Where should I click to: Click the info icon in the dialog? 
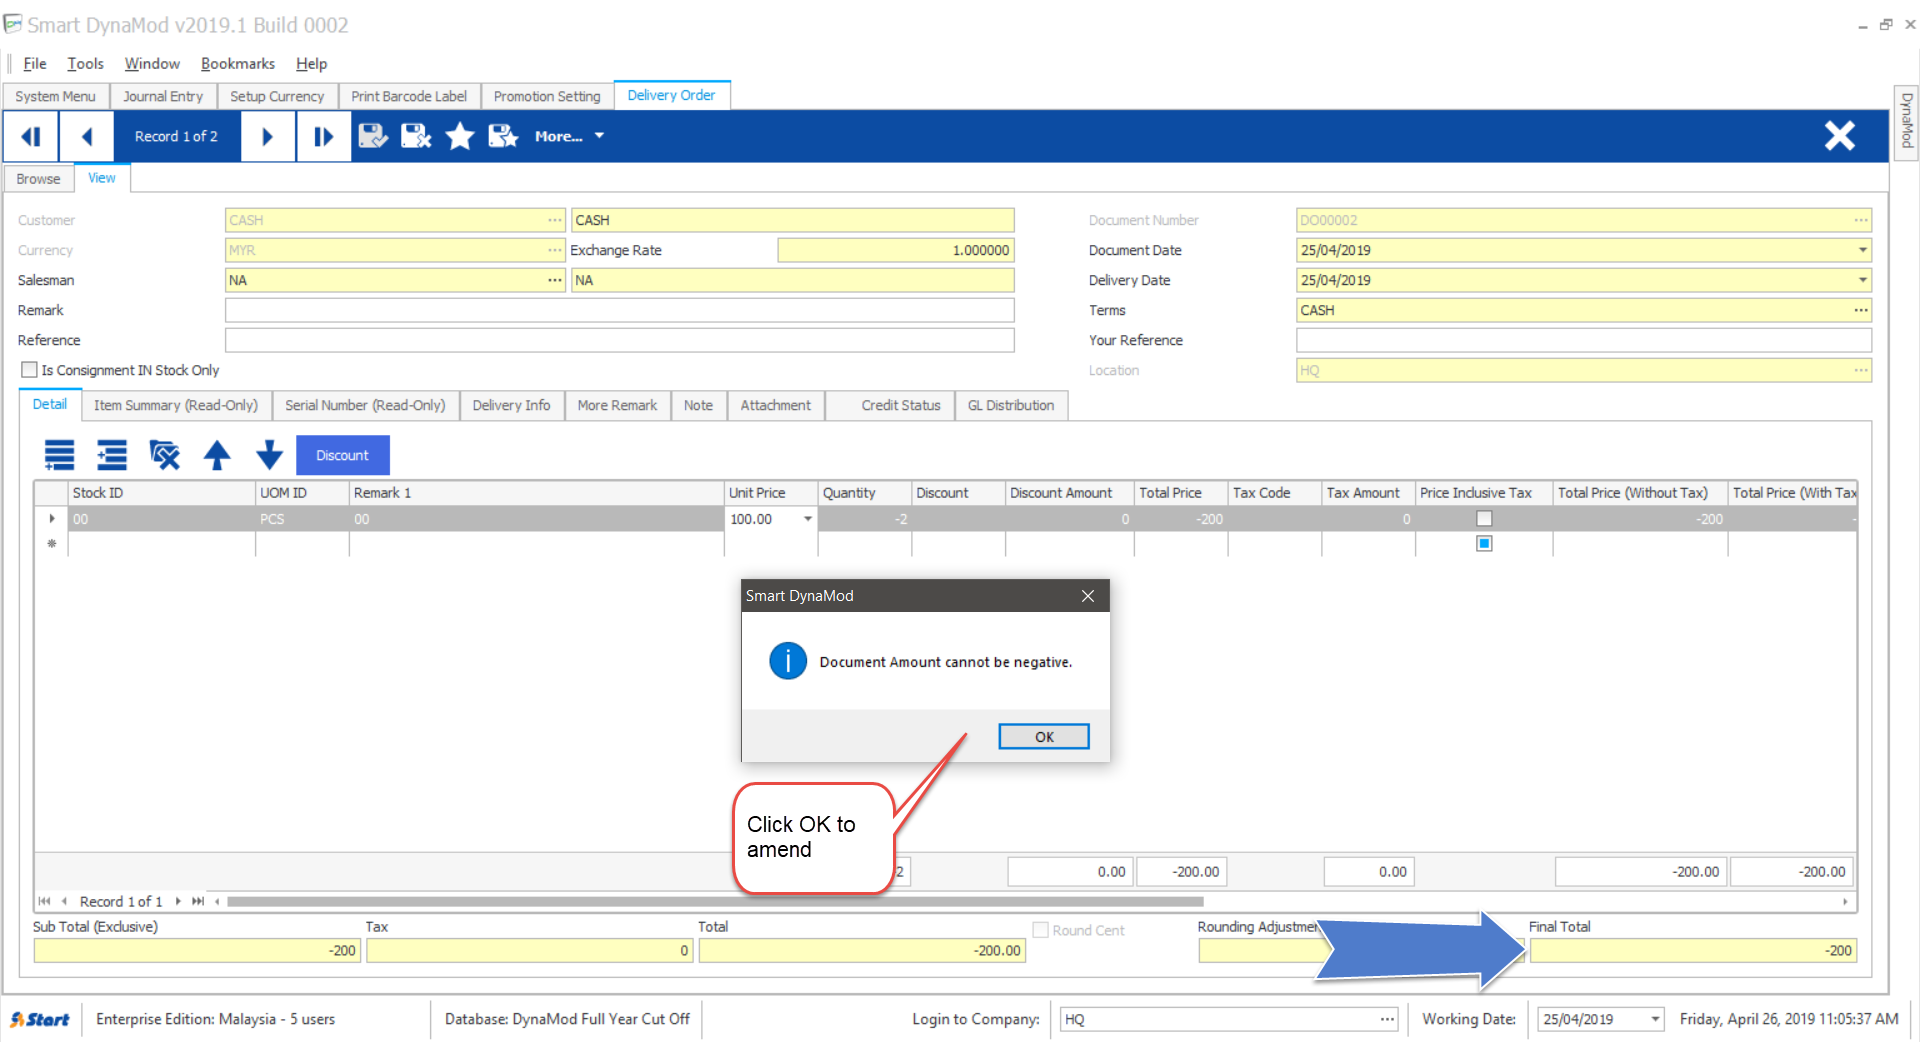pyautogui.click(x=788, y=661)
